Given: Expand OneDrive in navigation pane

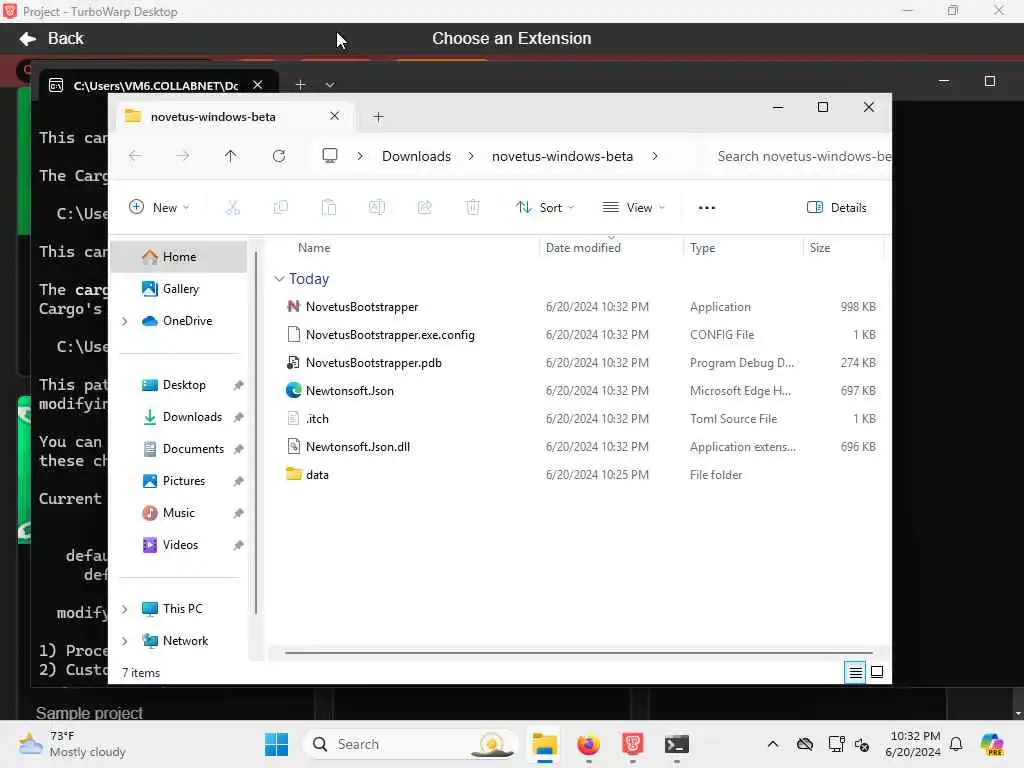Looking at the screenshot, I should point(125,321).
